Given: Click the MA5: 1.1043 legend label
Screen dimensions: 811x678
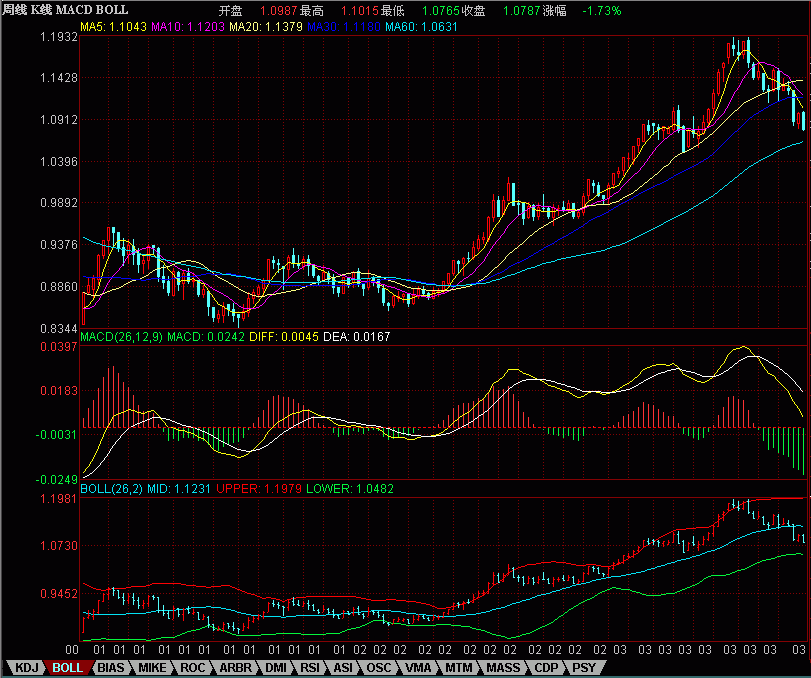Looking at the screenshot, I should click(x=114, y=26).
